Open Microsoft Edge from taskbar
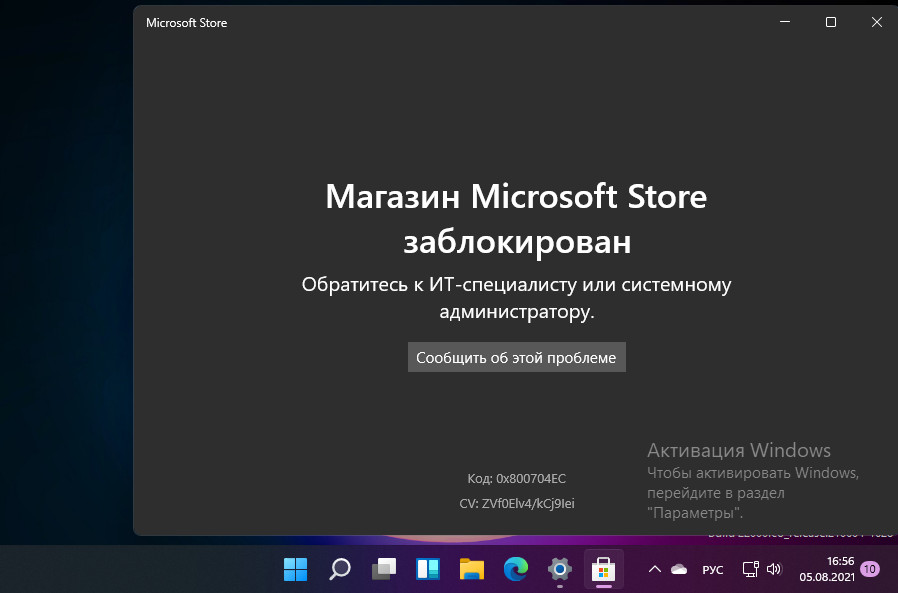 516,569
